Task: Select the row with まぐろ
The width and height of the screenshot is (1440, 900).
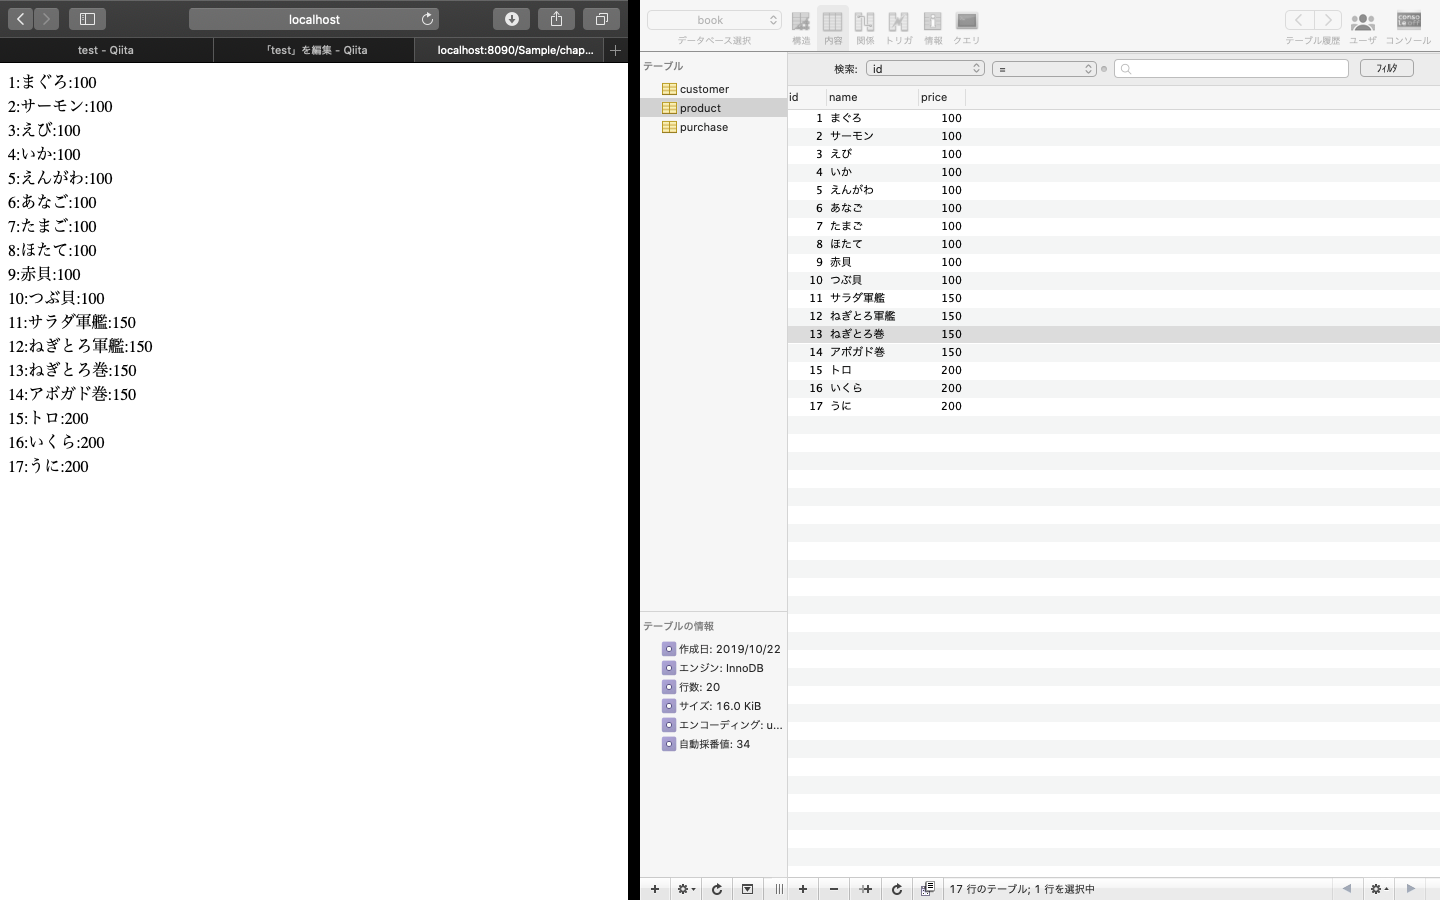Action: click(1114, 118)
